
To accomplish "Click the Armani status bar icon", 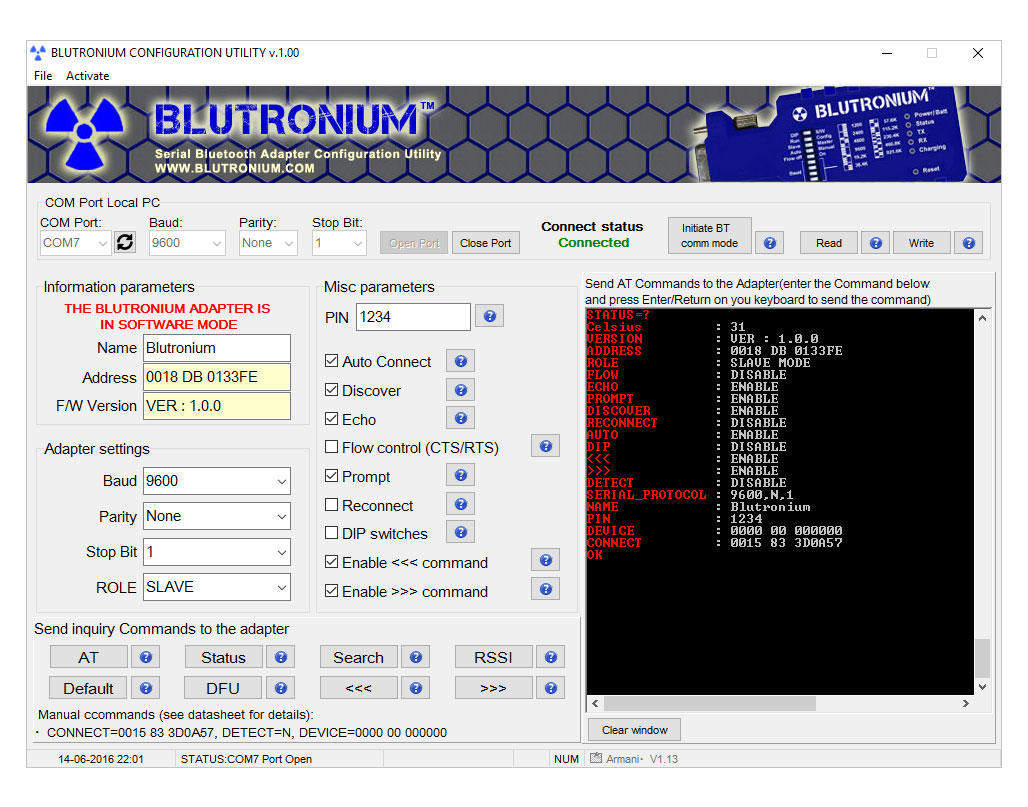I will tap(595, 758).
